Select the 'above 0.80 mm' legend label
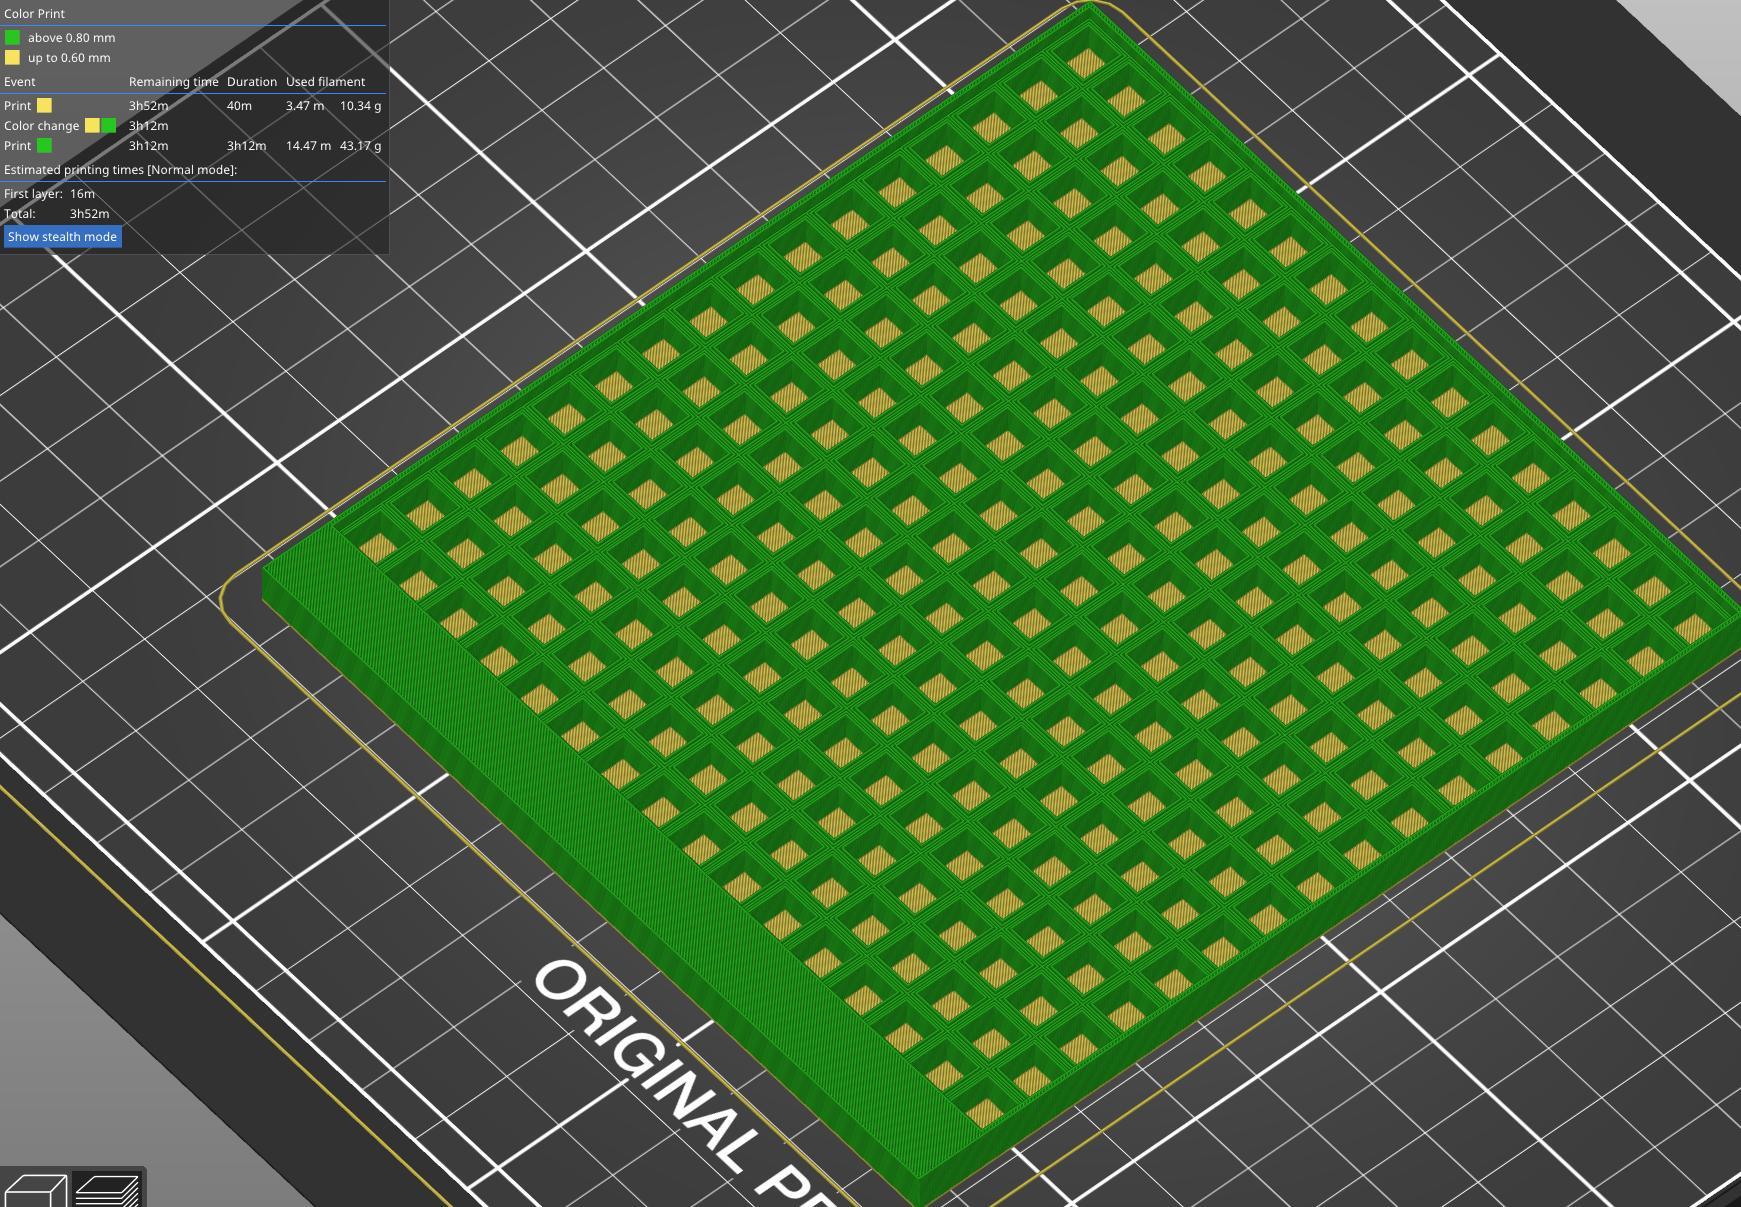Screen dimensions: 1741x1207 pos(71,37)
